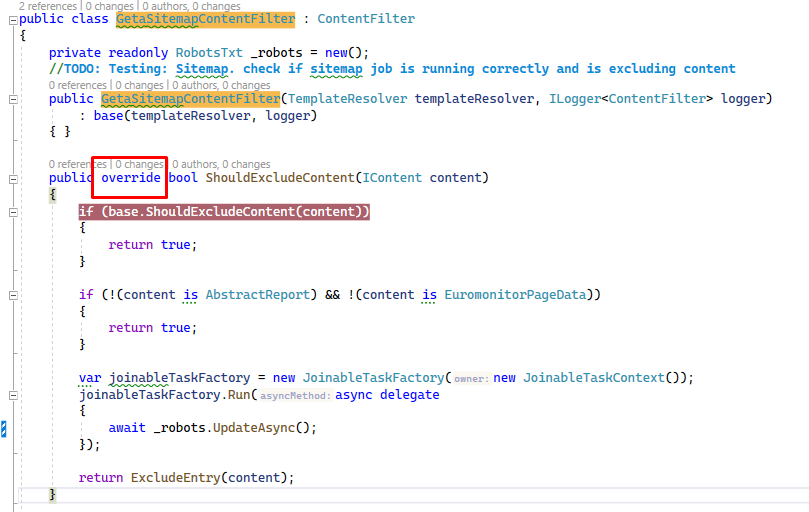The width and height of the screenshot is (809, 512).
Task: Open the '2 references' CodeLens link
Action: tap(38, 6)
